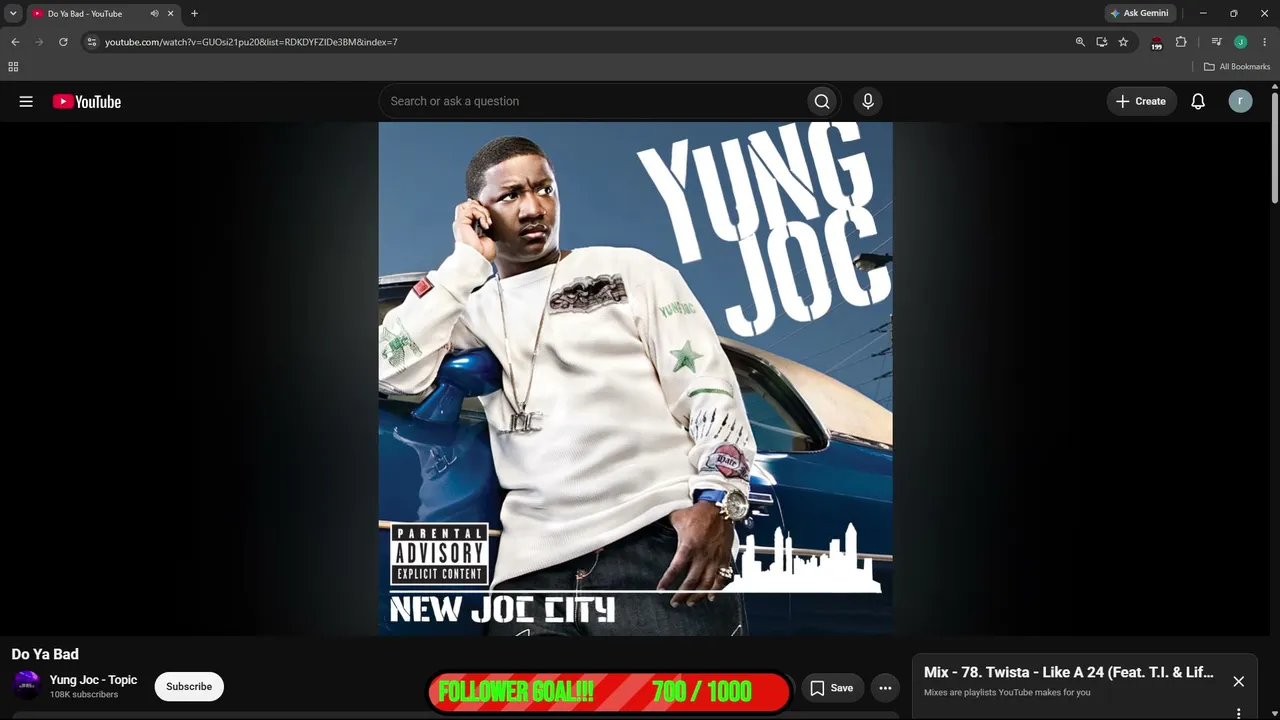Open the red extension with badge 199
The height and width of the screenshot is (720, 1280).
1156,43
